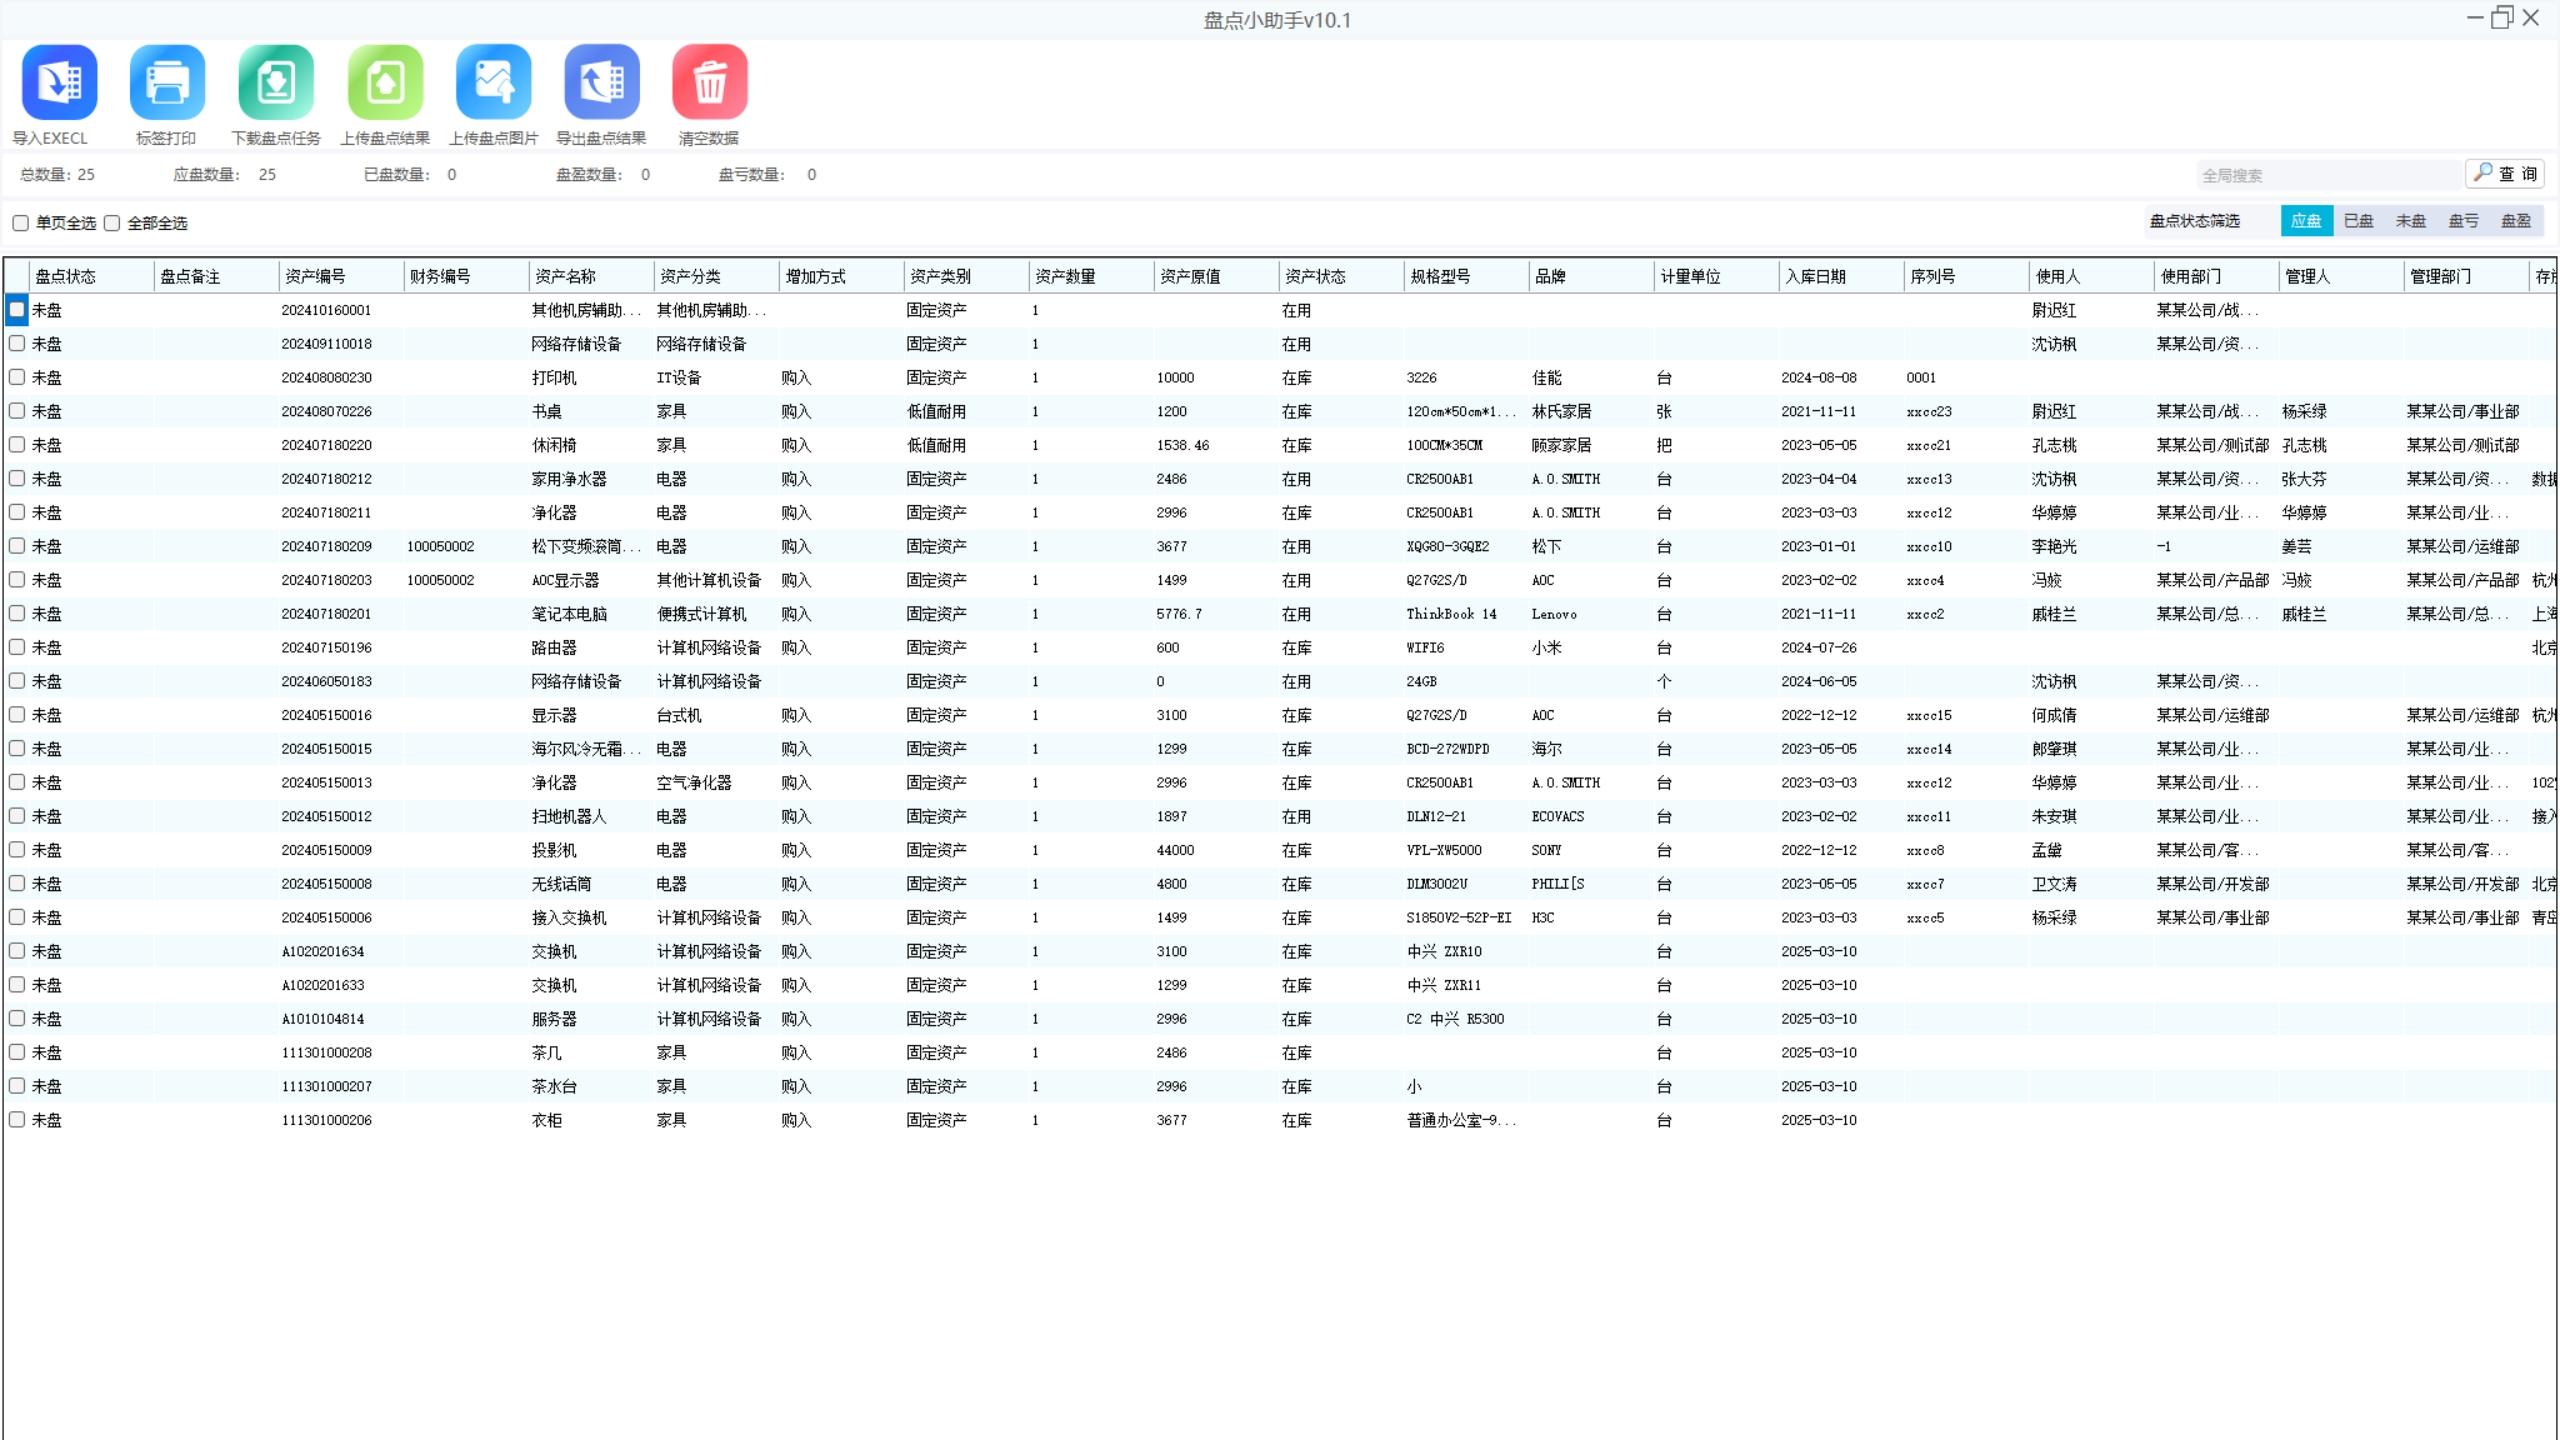Viewport: 2560px width, 1440px height.
Task: Click the 导入EXECL import icon
Action: (x=59, y=82)
